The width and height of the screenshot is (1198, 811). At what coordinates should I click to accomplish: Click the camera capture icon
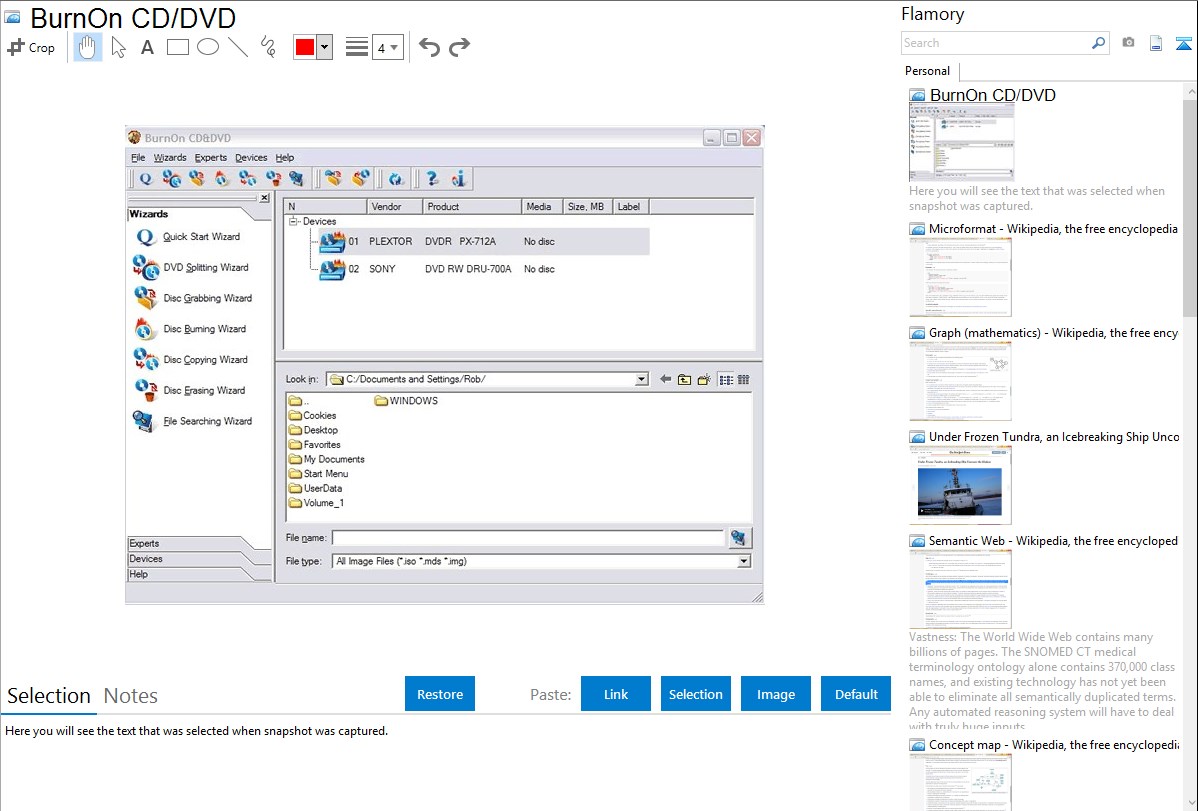click(1128, 43)
